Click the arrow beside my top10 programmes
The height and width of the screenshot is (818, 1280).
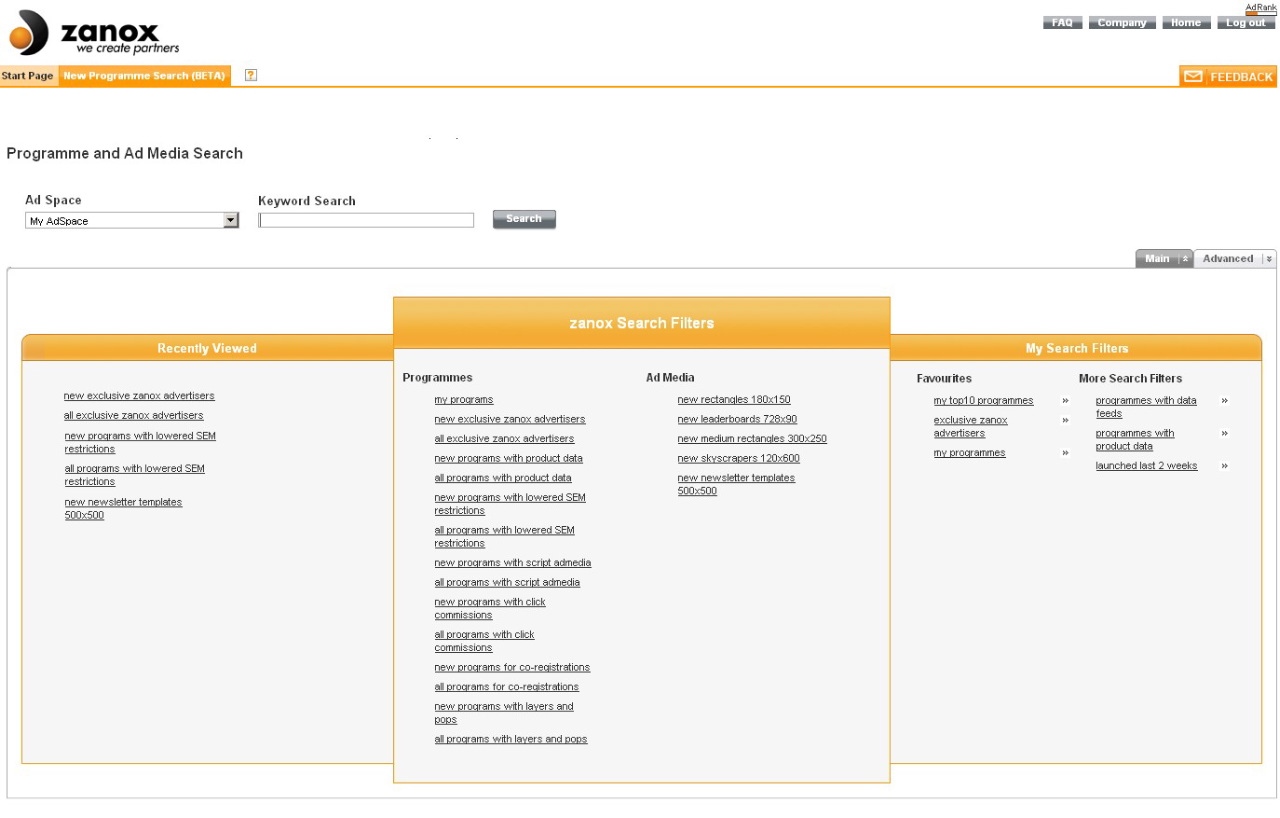1065,401
